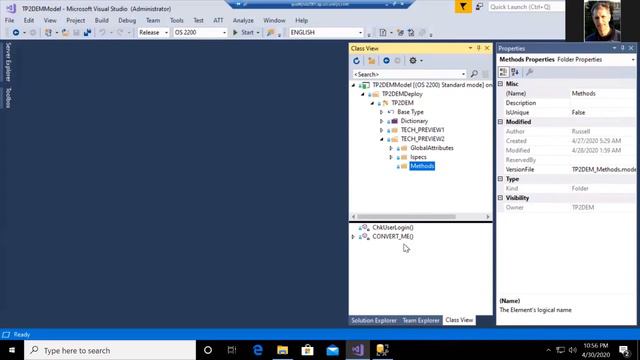Click the Save All toolbar icon
This screenshot has height=360, width=640.
[x=87, y=32]
